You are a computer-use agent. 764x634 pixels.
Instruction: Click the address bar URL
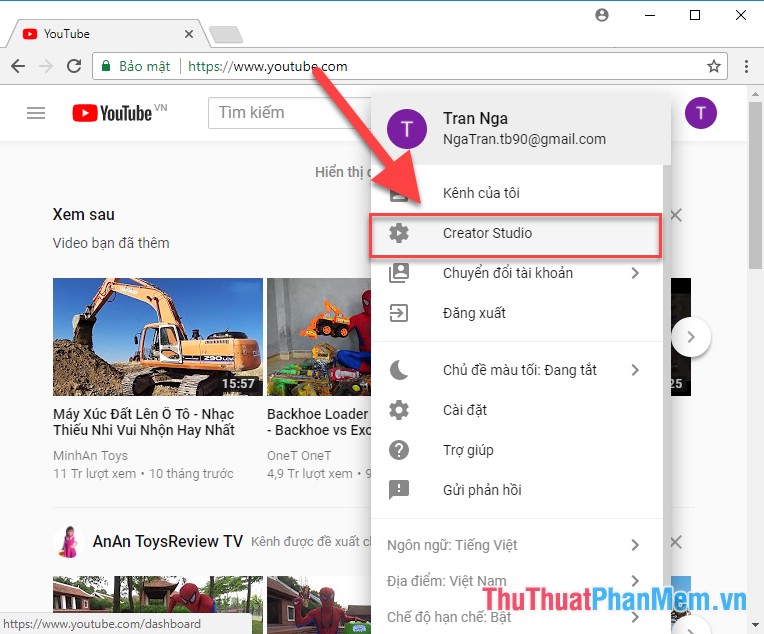click(x=267, y=66)
